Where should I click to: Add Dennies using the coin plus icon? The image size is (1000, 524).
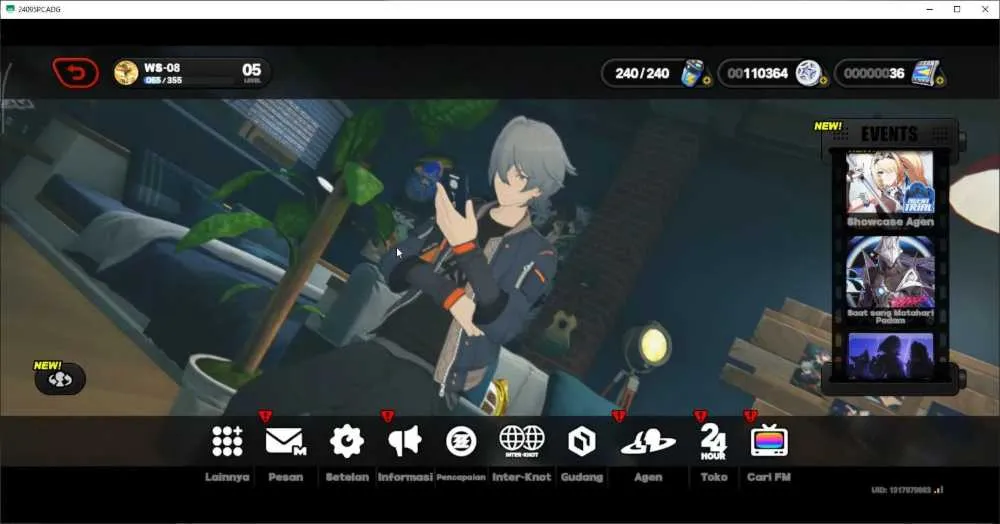pos(823,81)
